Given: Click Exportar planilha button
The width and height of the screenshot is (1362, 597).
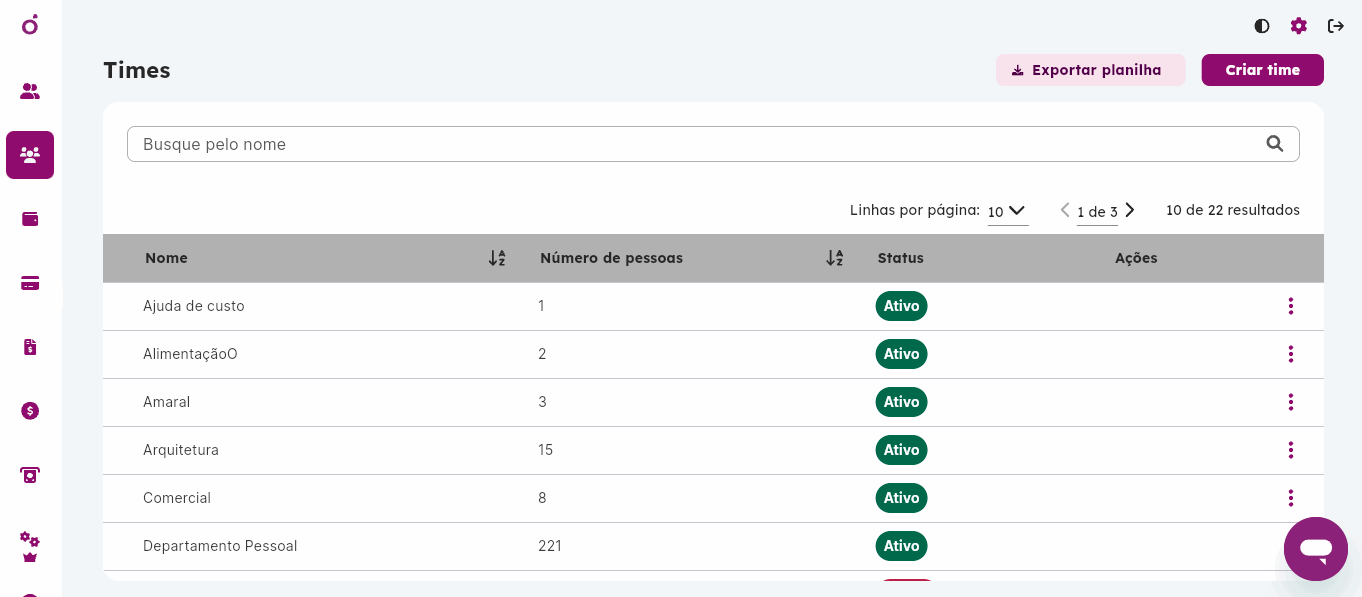Looking at the screenshot, I should tap(1091, 70).
